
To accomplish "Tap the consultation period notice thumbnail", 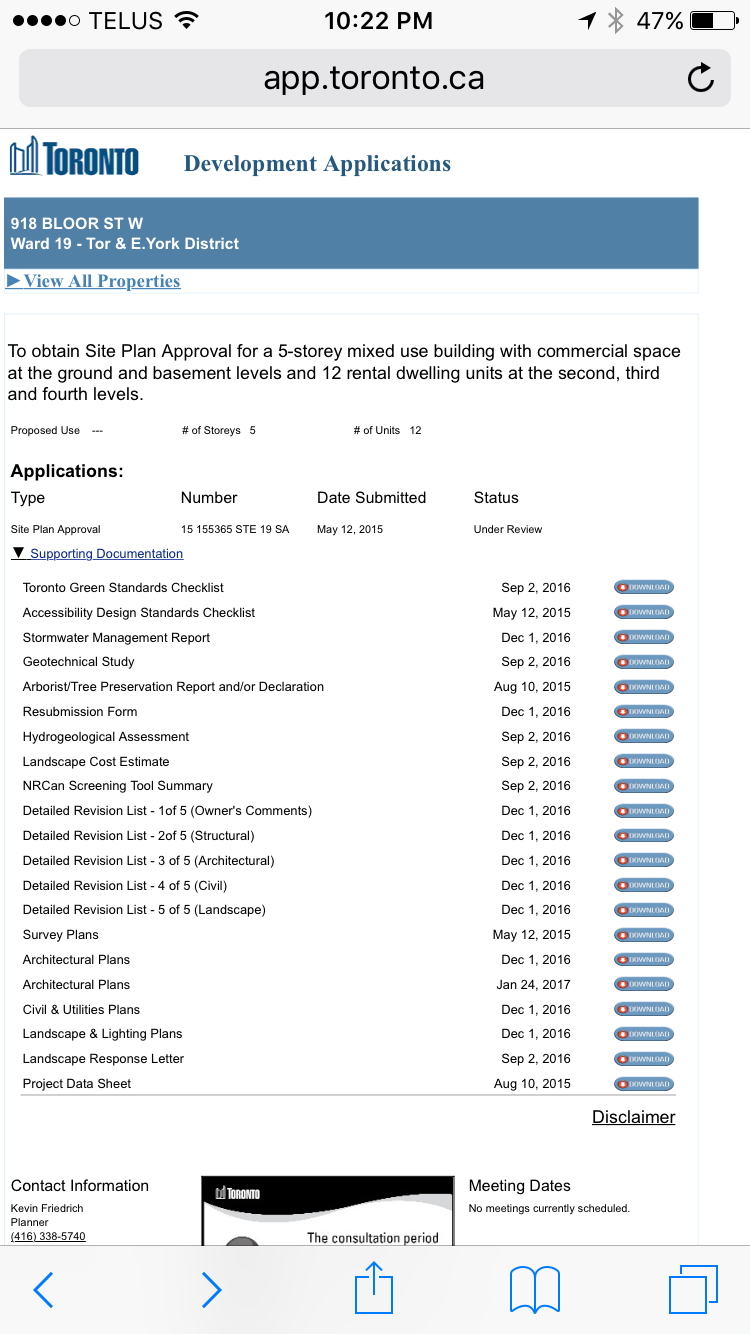I will [328, 1210].
